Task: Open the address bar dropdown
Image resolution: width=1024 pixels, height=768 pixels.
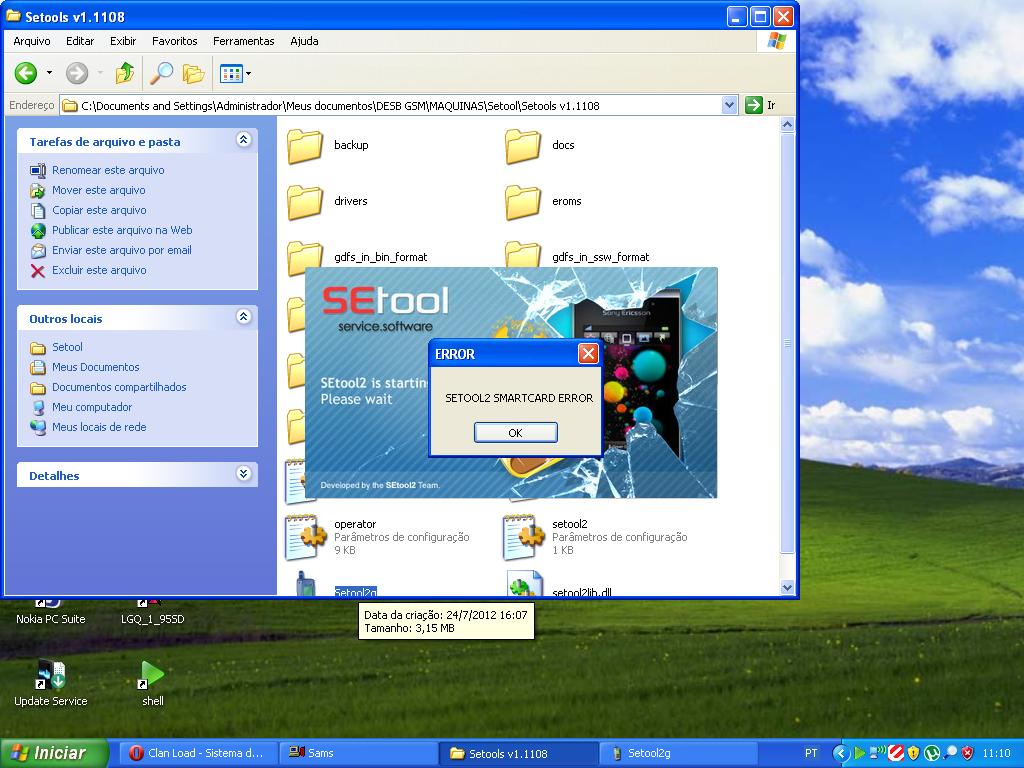Action: [729, 105]
